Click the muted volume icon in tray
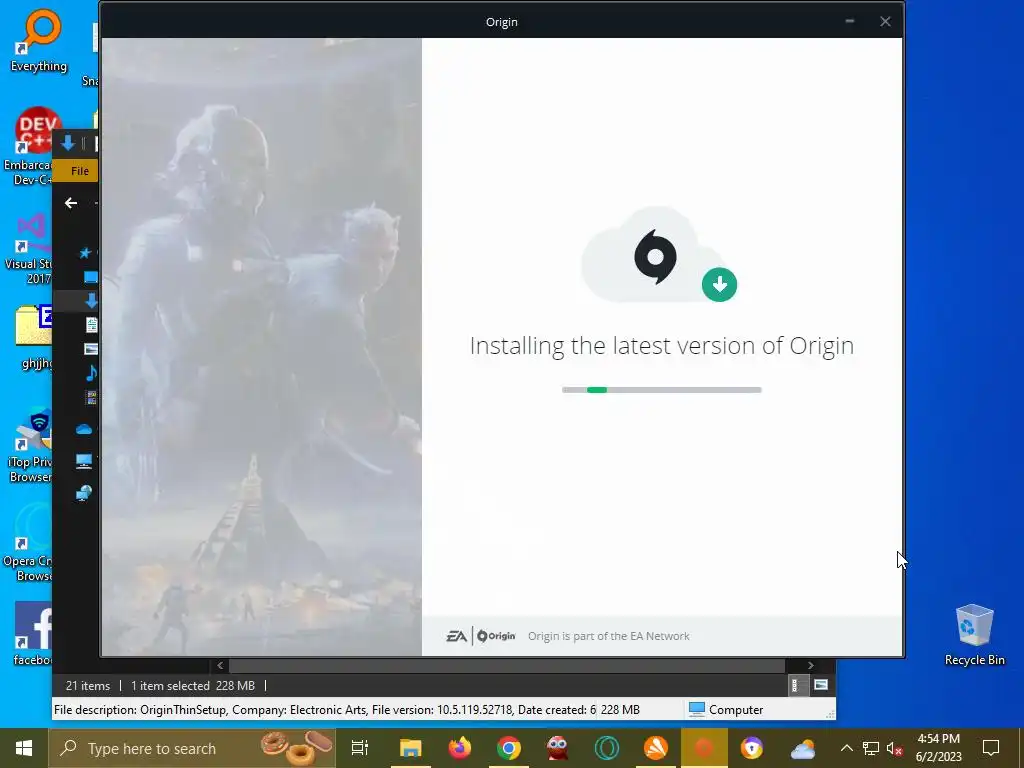1024x768 pixels. click(x=895, y=748)
